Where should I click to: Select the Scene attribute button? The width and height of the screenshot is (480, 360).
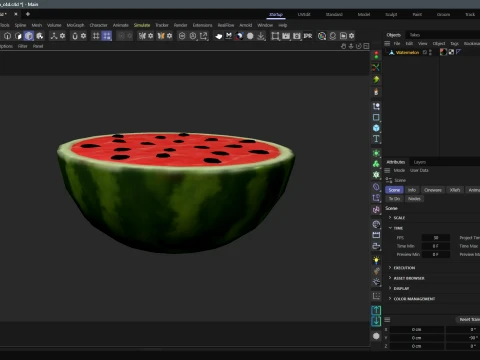click(x=394, y=190)
